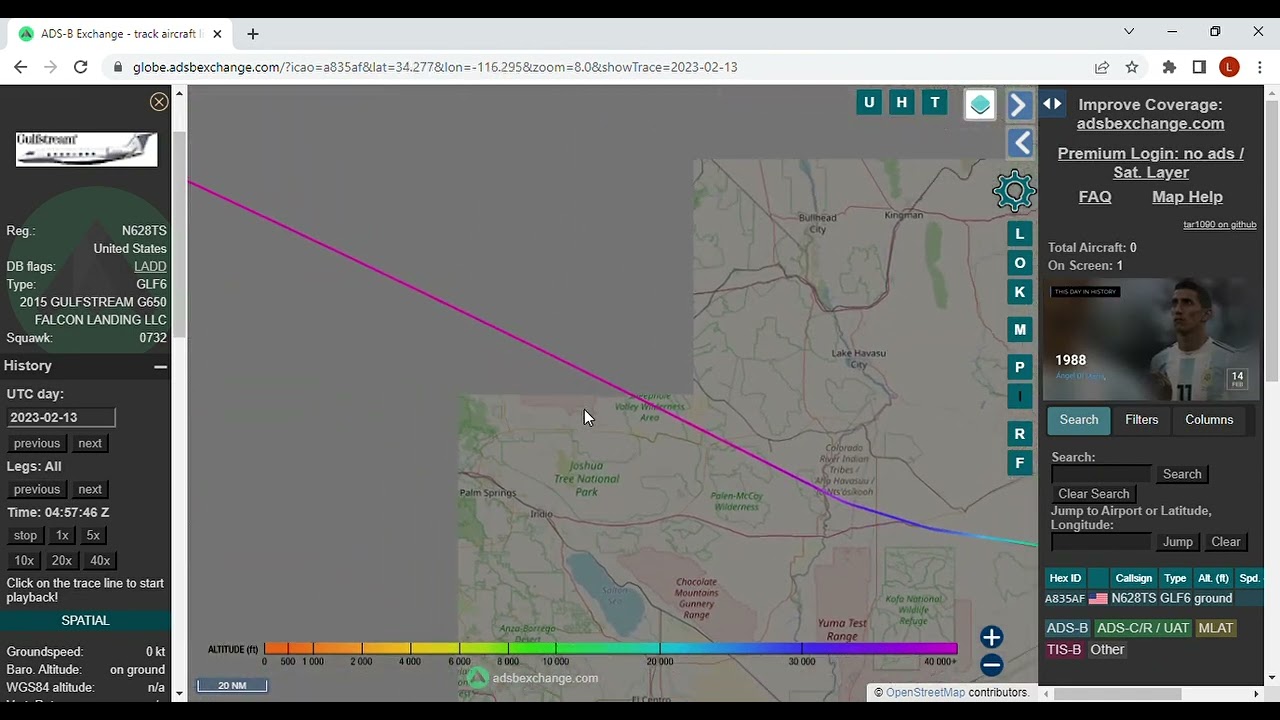Viewport: 1280px width, 720px height.
Task: Bookmark this page with the star icon
Action: point(1132,67)
